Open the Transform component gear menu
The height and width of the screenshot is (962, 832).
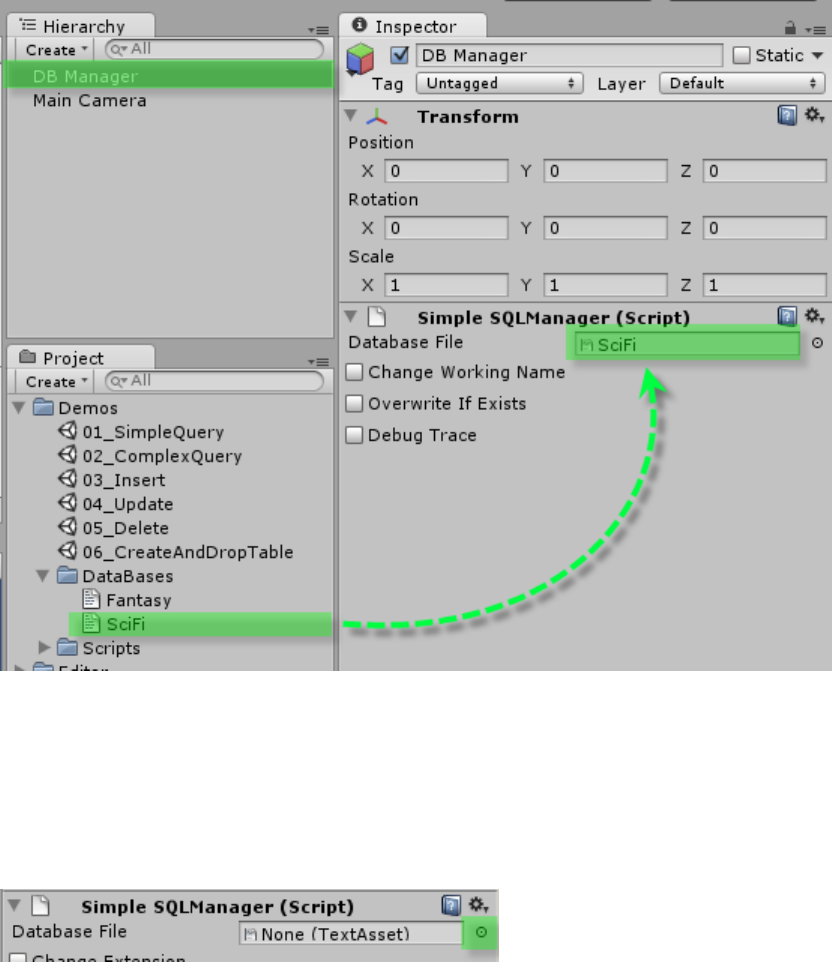(x=814, y=115)
